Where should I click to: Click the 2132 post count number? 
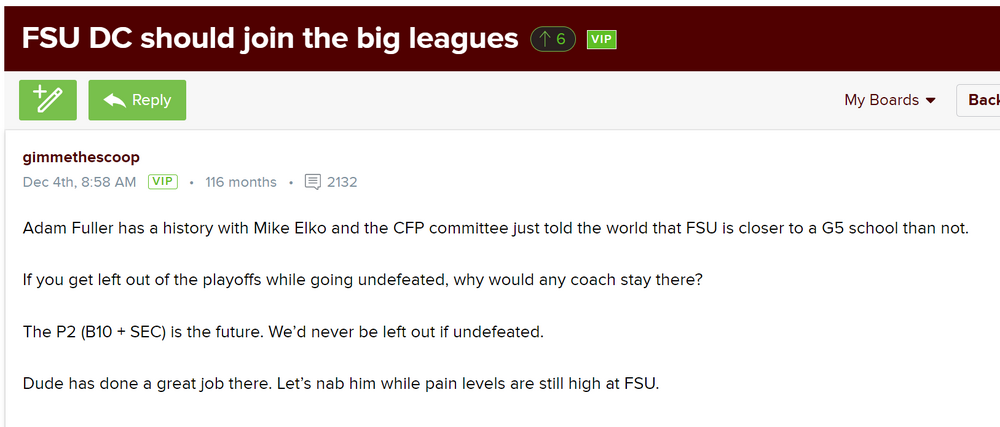point(342,182)
